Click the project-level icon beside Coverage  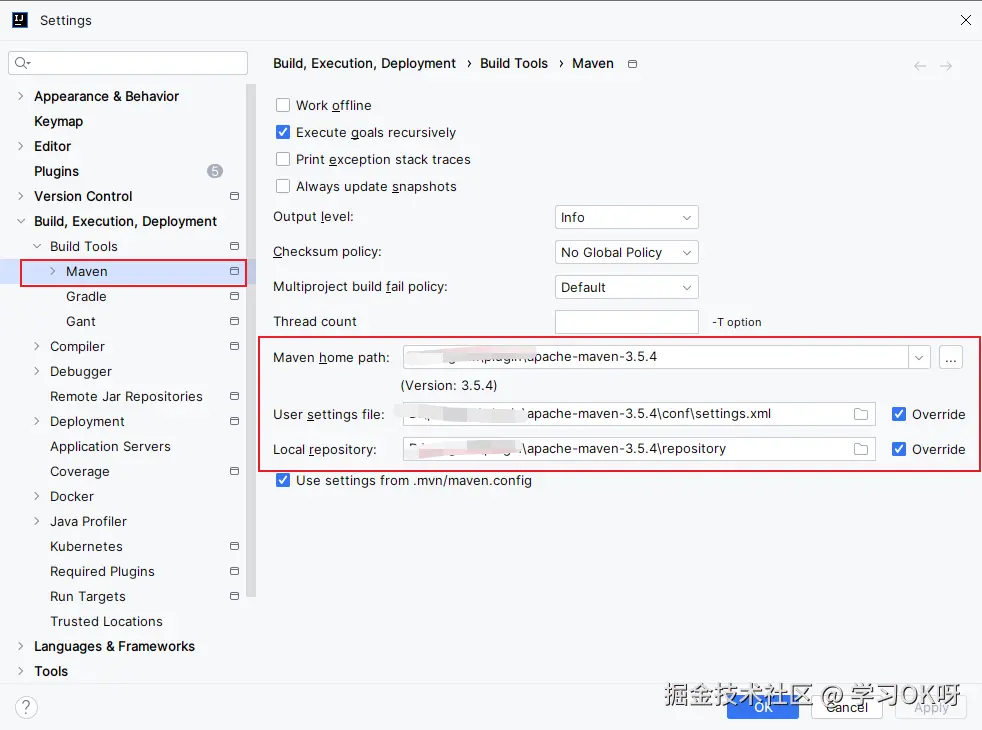(234, 471)
